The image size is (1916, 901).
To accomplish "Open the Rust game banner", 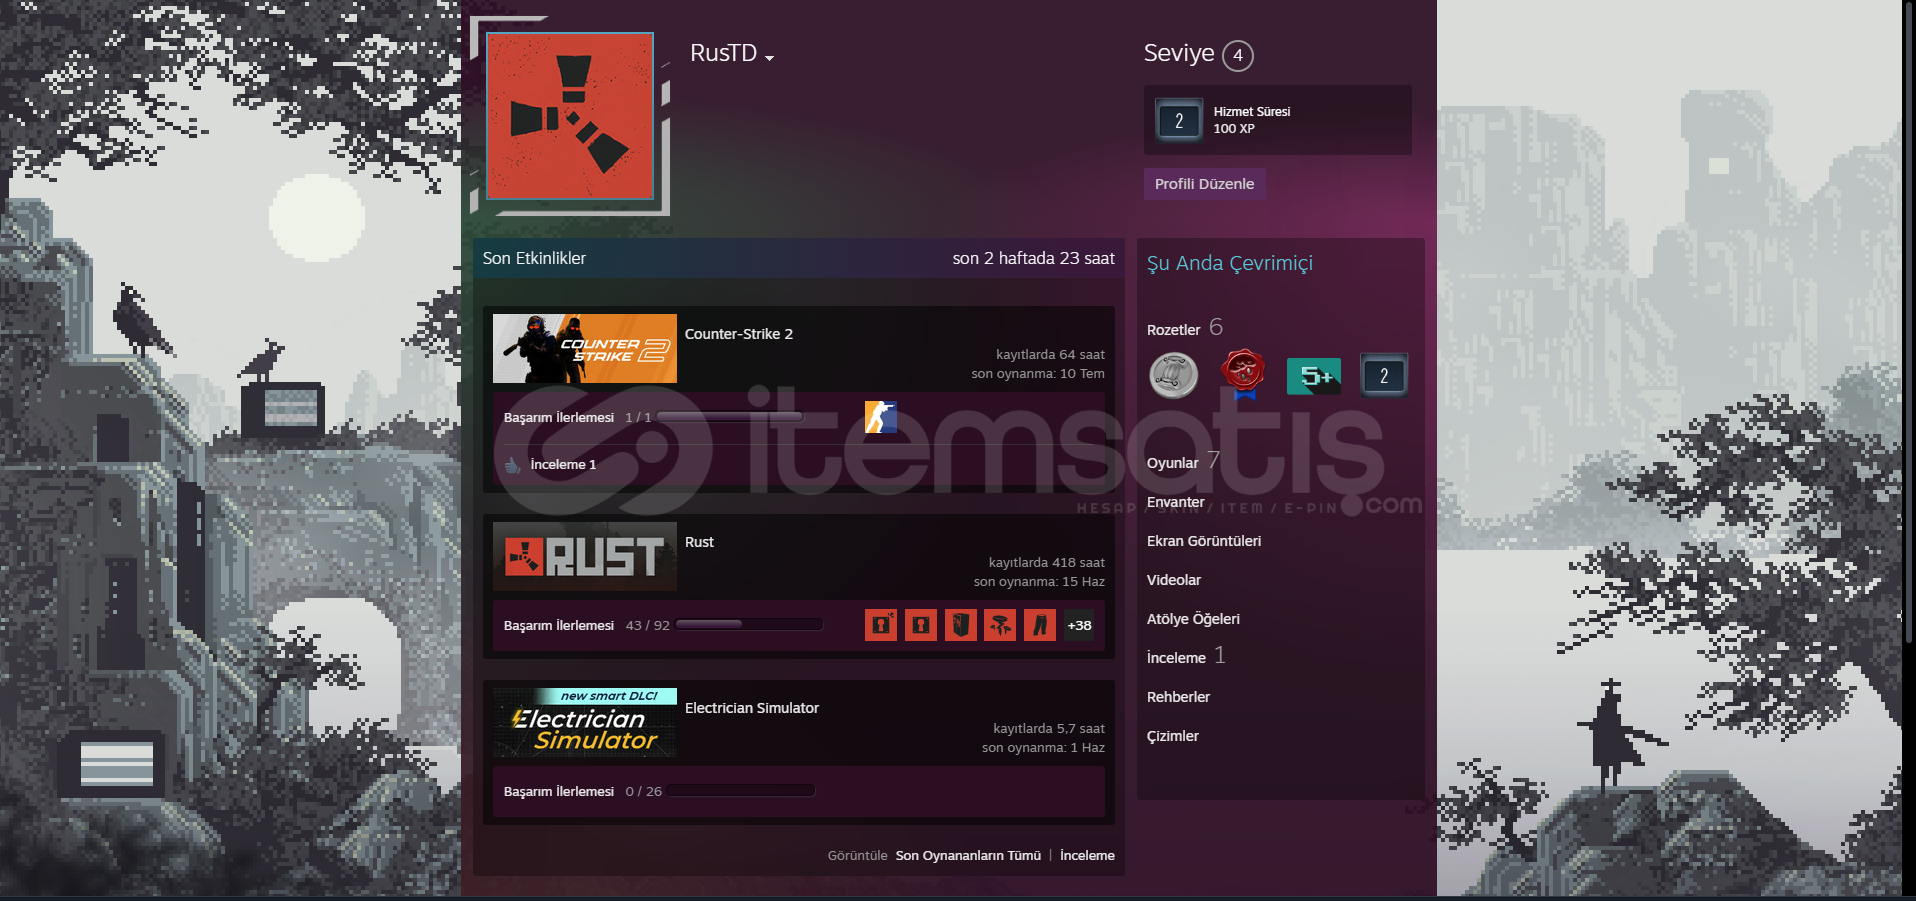I will click(585, 556).
